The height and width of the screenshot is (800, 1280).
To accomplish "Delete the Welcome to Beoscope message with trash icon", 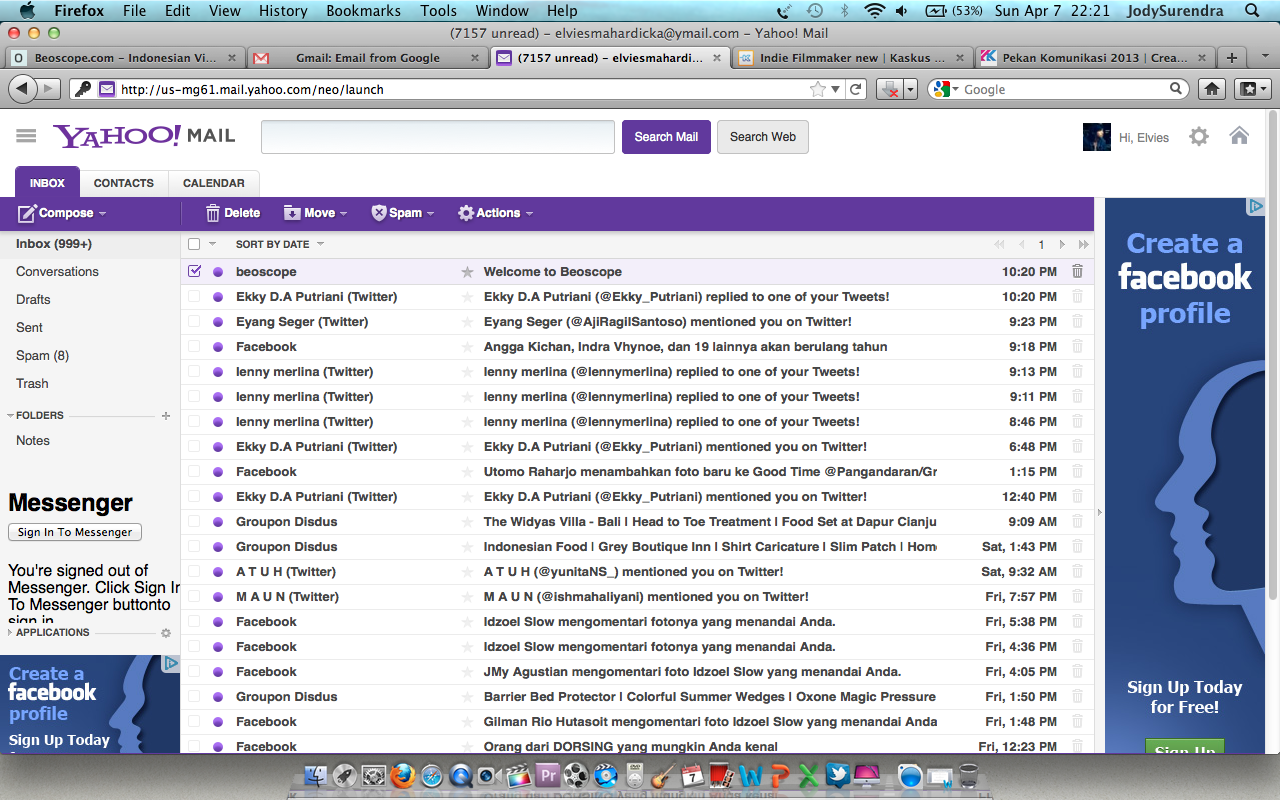I will point(1077,271).
